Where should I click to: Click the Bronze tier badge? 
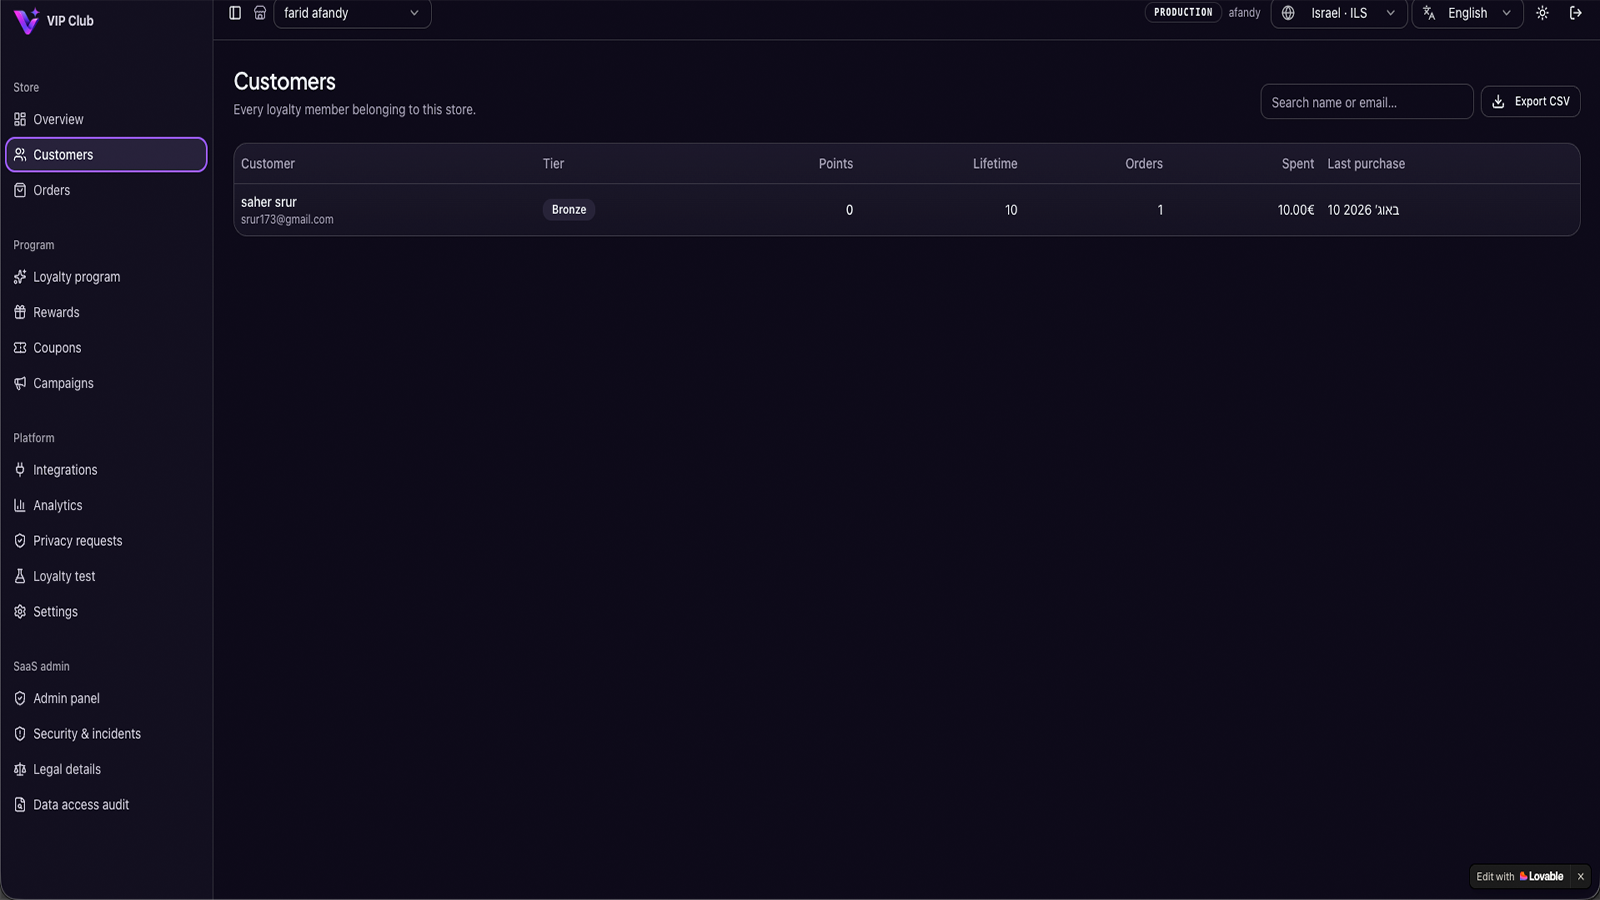(x=569, y=210)
